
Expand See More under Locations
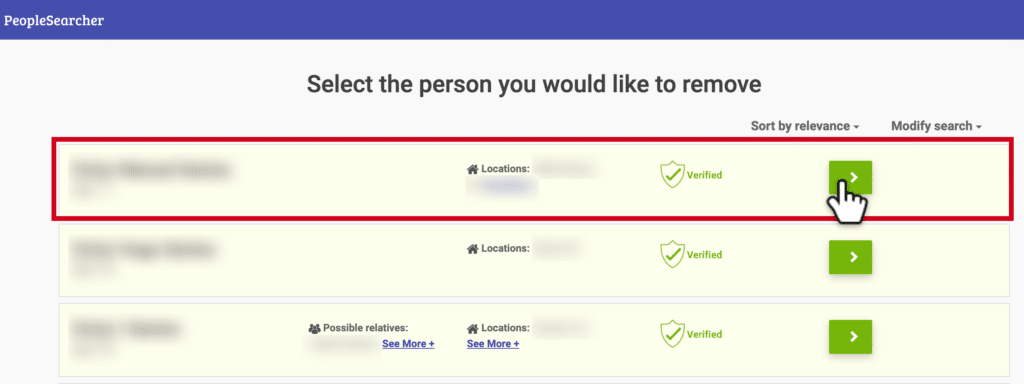click(x=493, y=344)
